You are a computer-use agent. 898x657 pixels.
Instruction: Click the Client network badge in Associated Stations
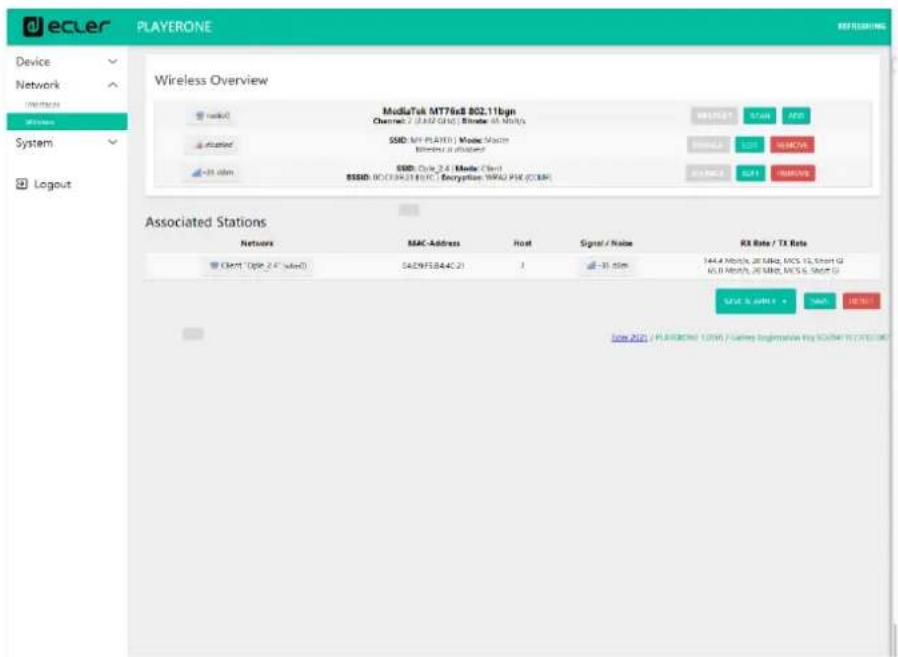point(258,265)
